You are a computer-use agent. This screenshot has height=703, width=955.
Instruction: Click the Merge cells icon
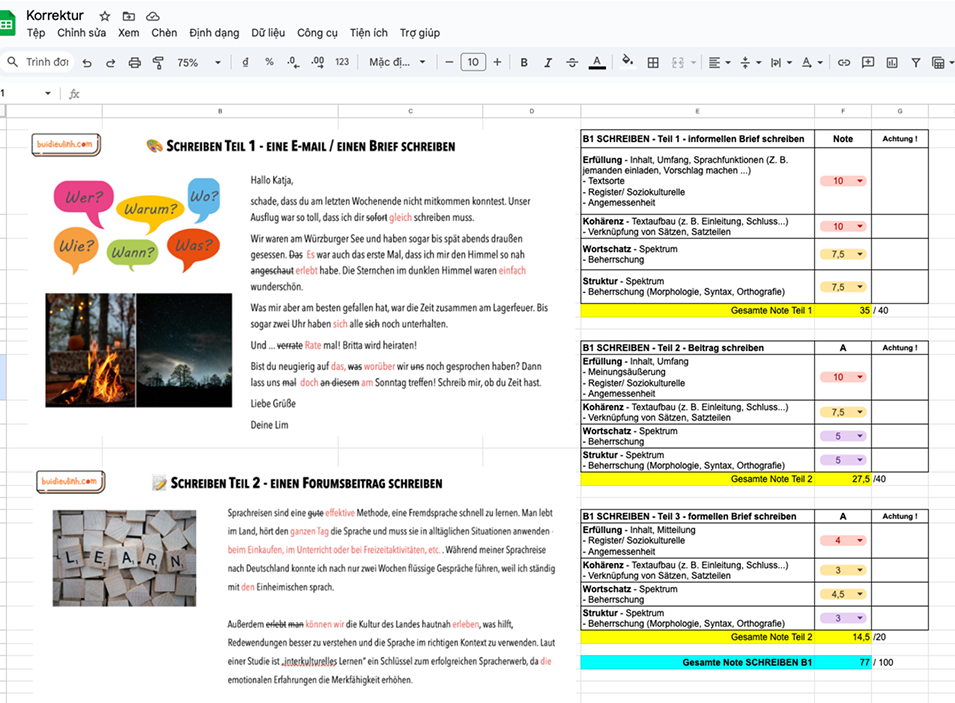click(678, 62)
